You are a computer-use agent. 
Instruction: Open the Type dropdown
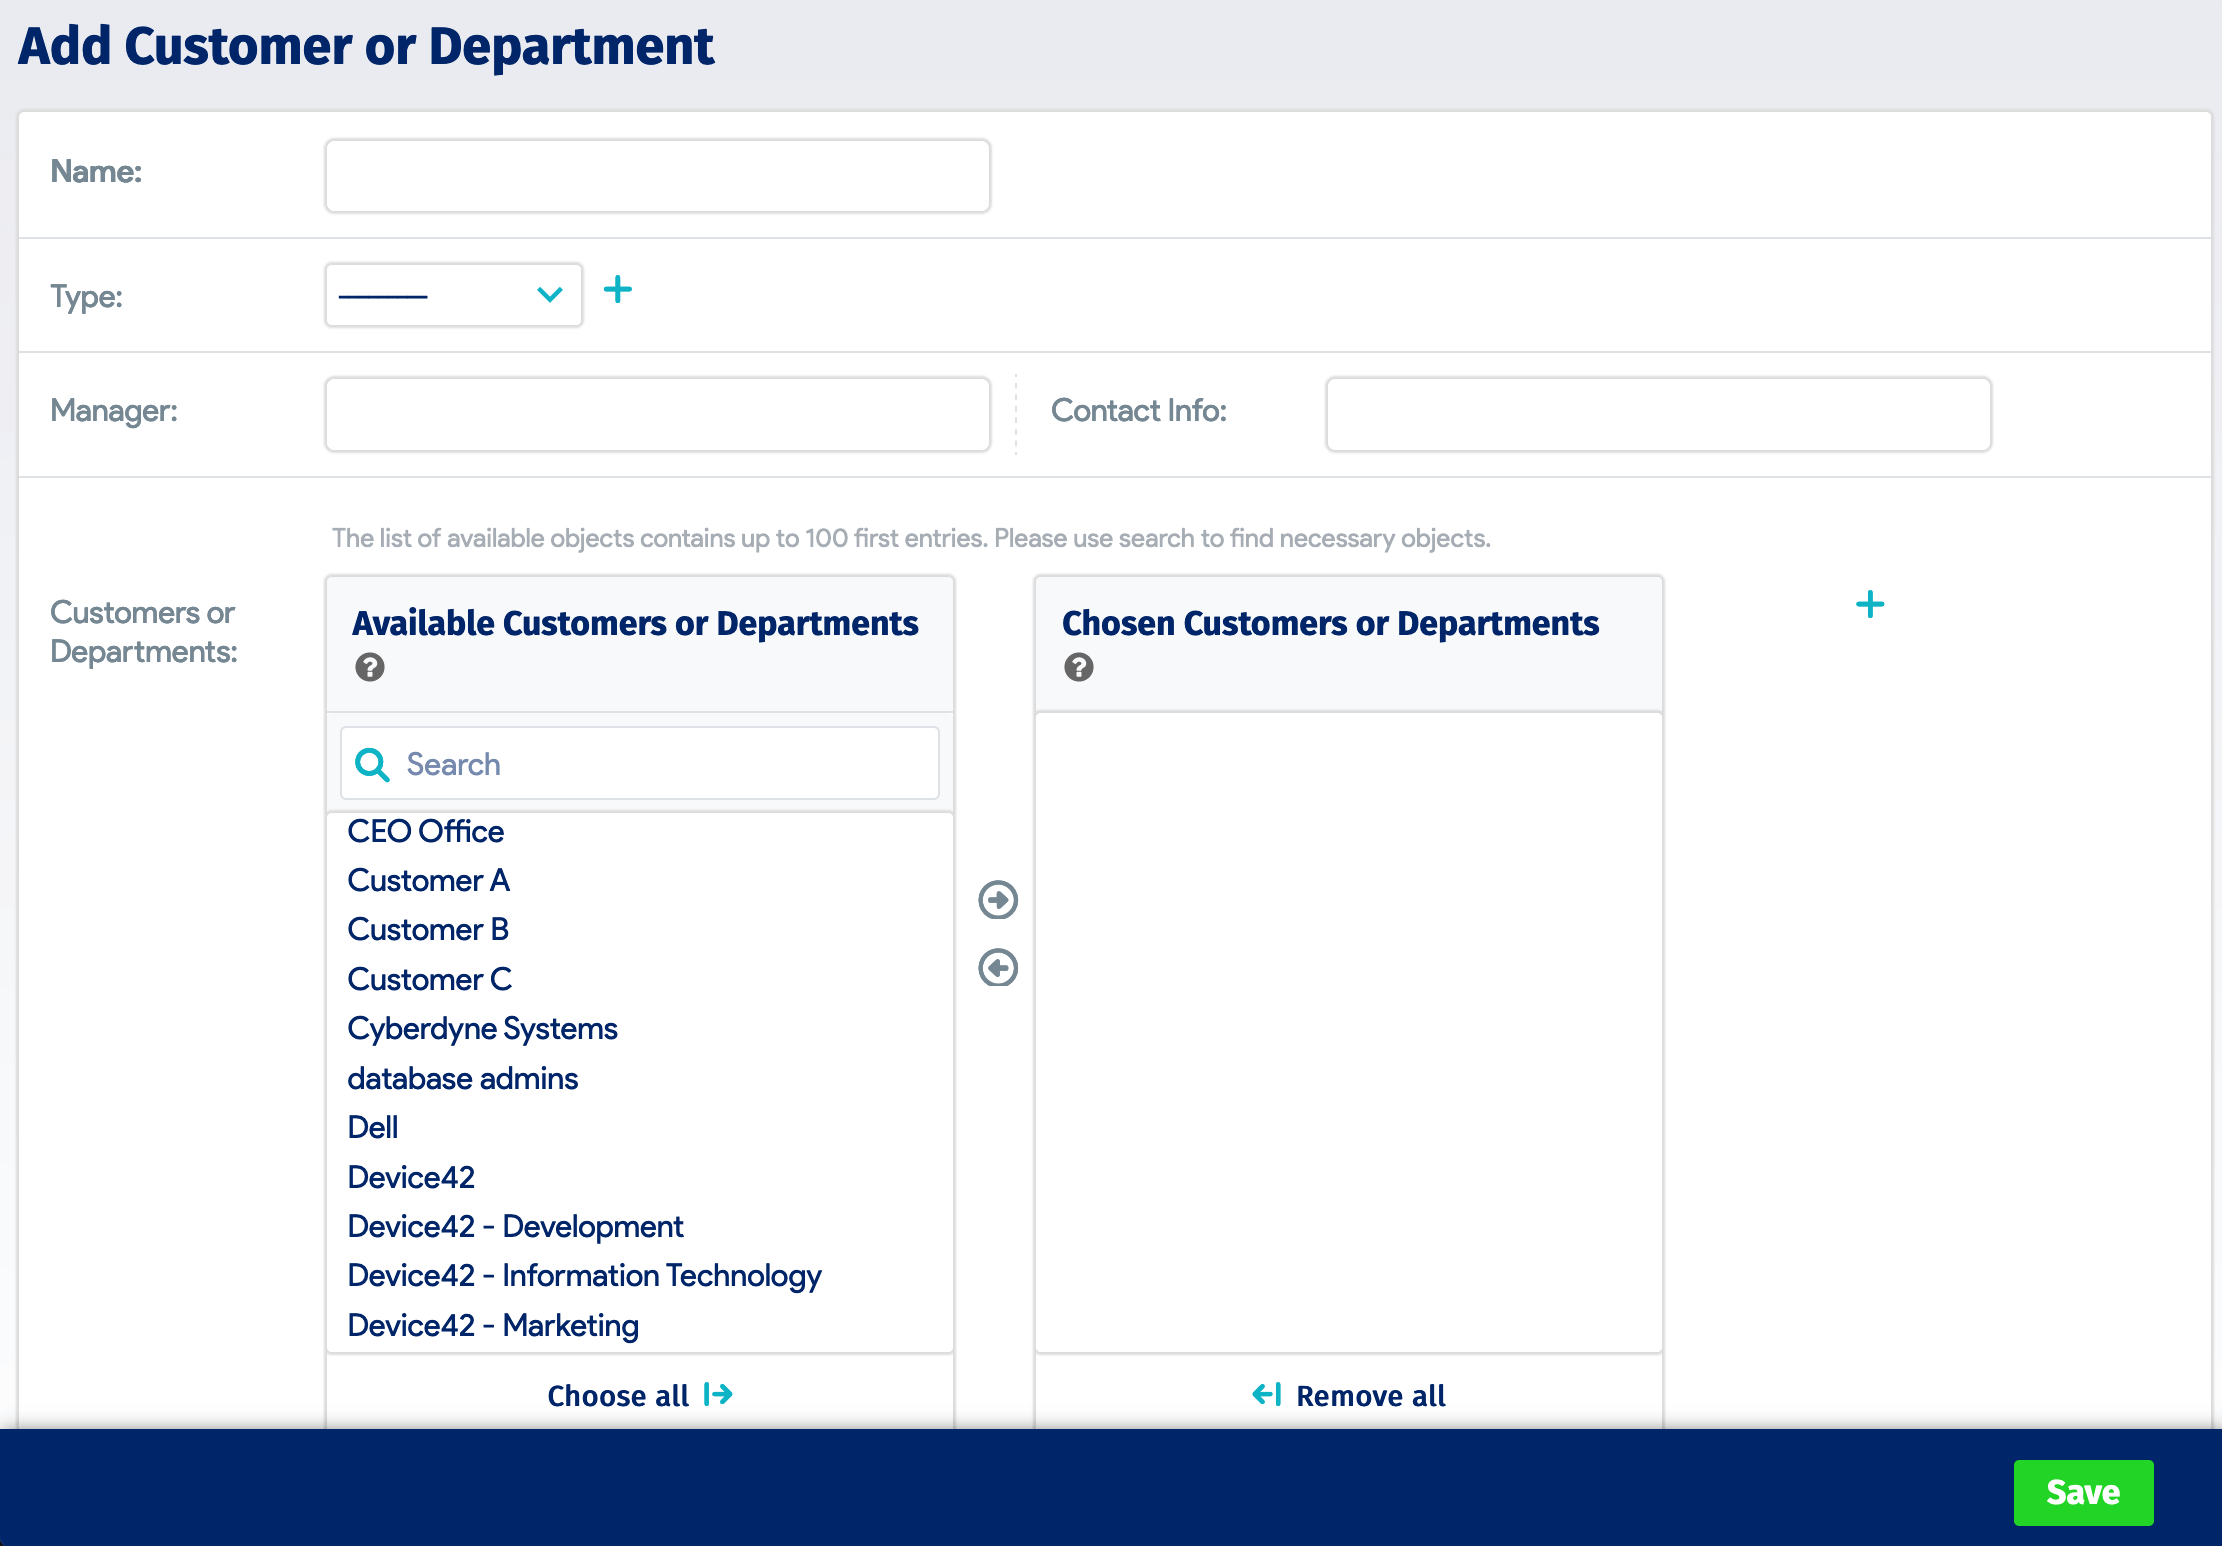453,294
